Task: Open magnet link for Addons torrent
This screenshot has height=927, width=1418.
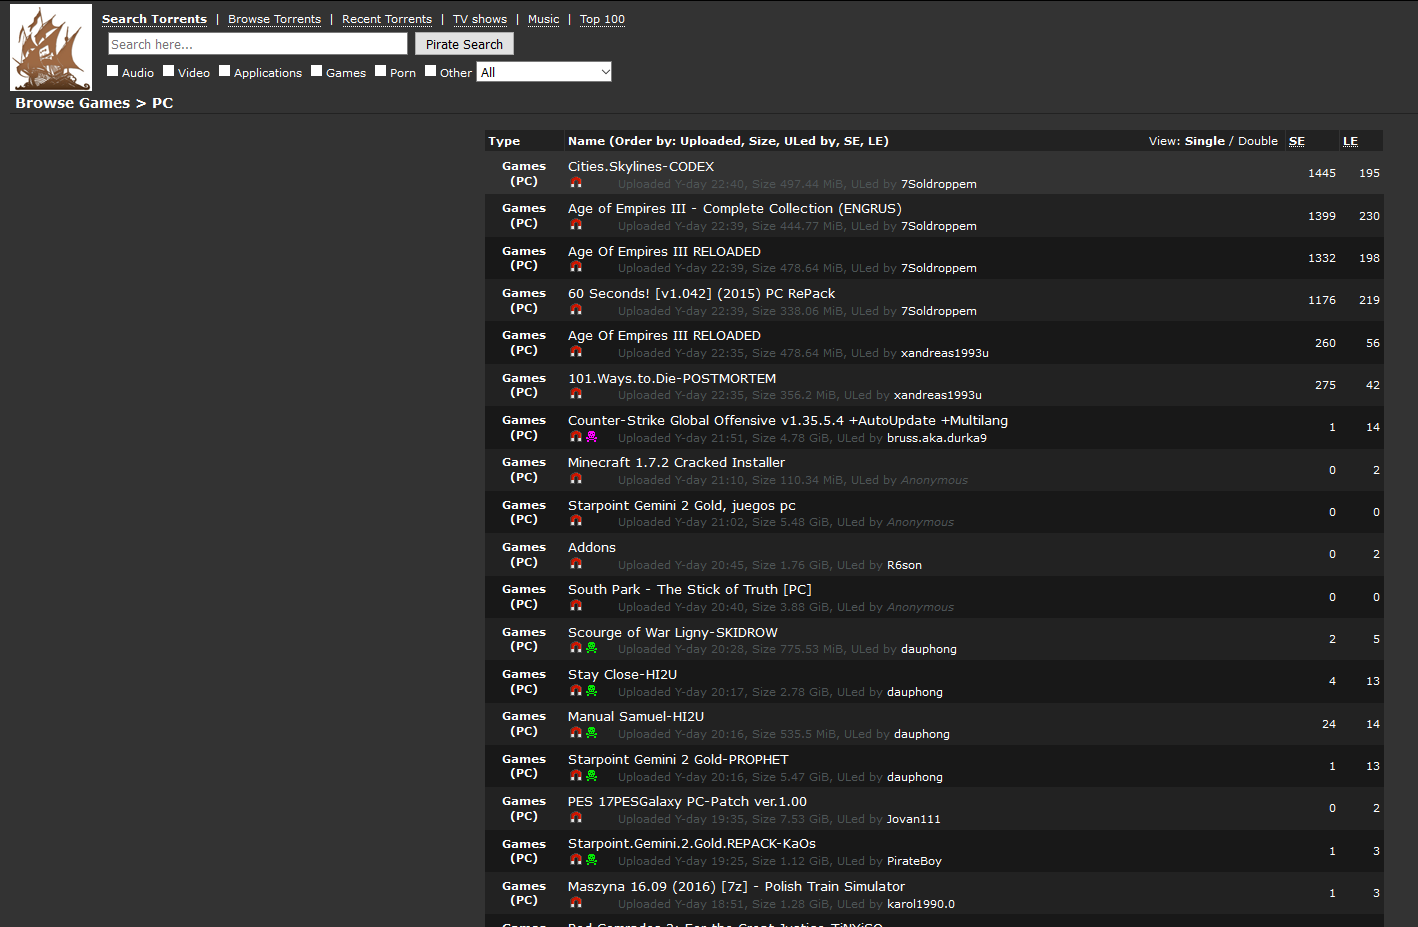Action: pos(576,563)
